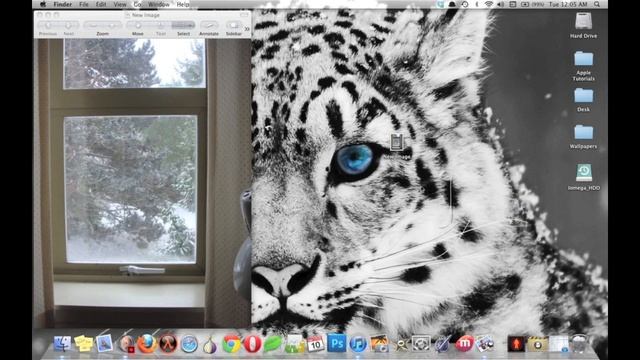Open the iCal calendar in Dock
Viewport: 640px width, 360px height.
(316, 344)
